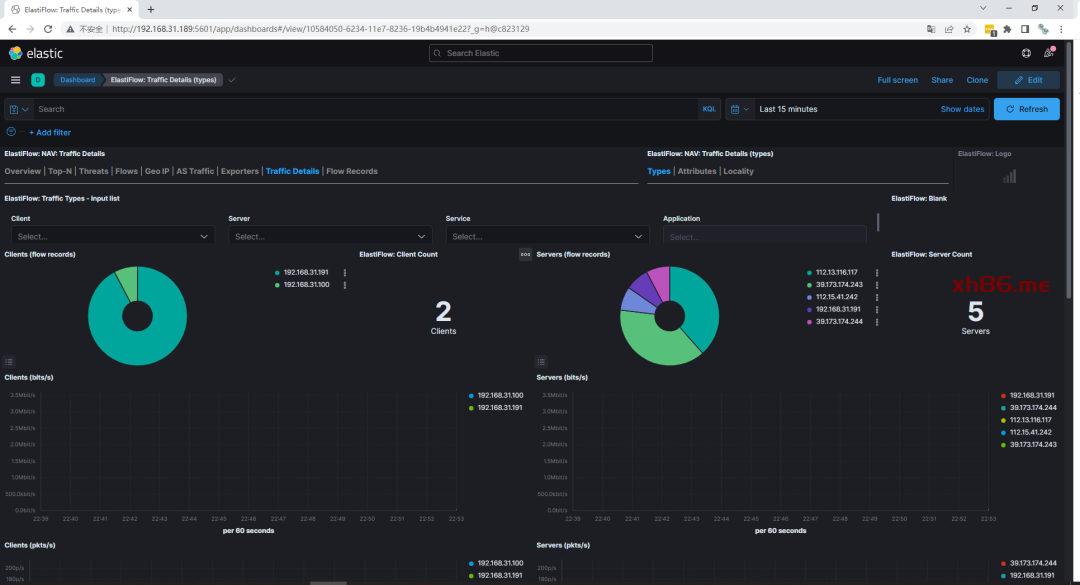Toggle legend on Clients flow records chart

pos(9,361)
